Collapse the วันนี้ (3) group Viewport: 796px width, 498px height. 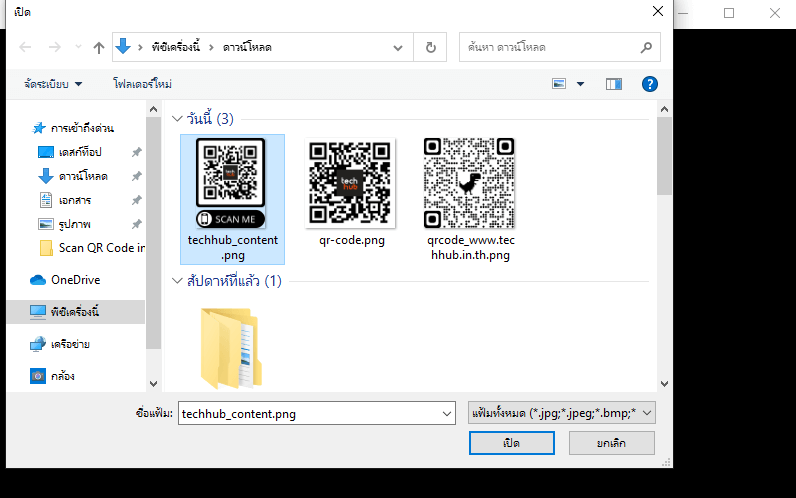pyautogui.click(x=177, y=119)
